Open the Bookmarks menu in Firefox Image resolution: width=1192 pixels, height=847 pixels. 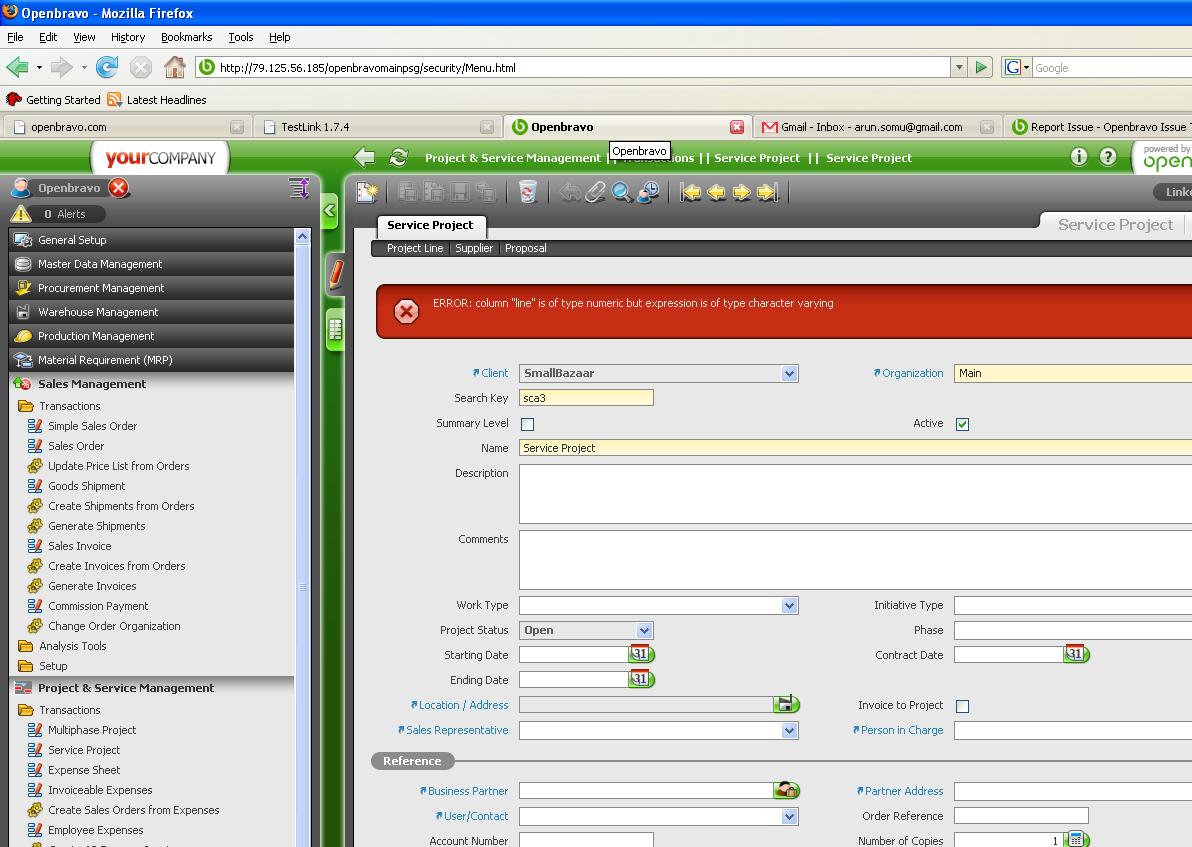coord(186,37)
